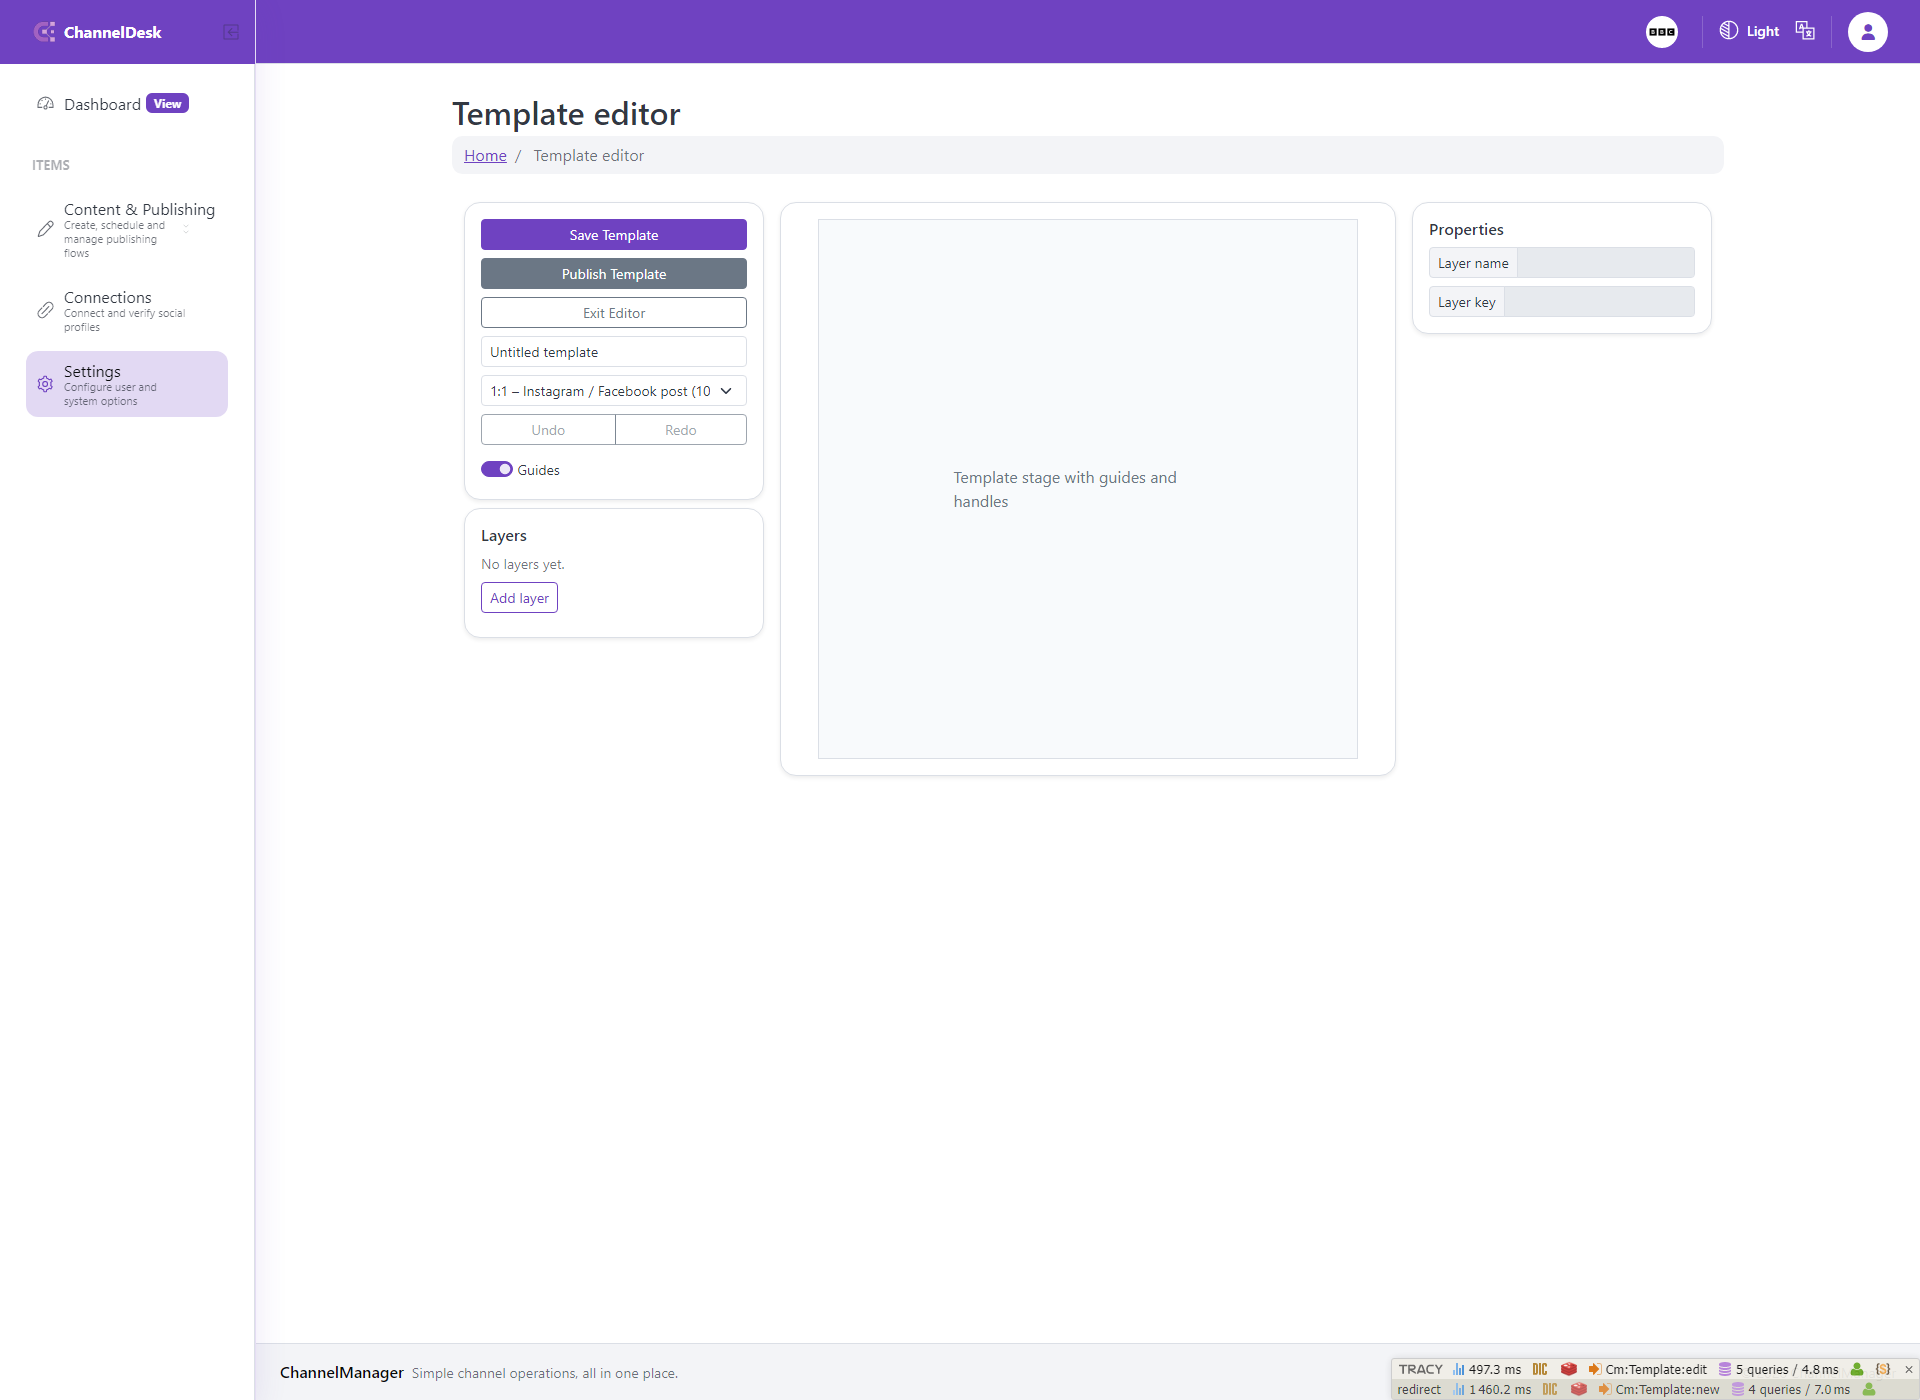Viewport: 1920px width, 1400px height.
Task: Click the 'No layers yet.' text
Action: (523, 564)
